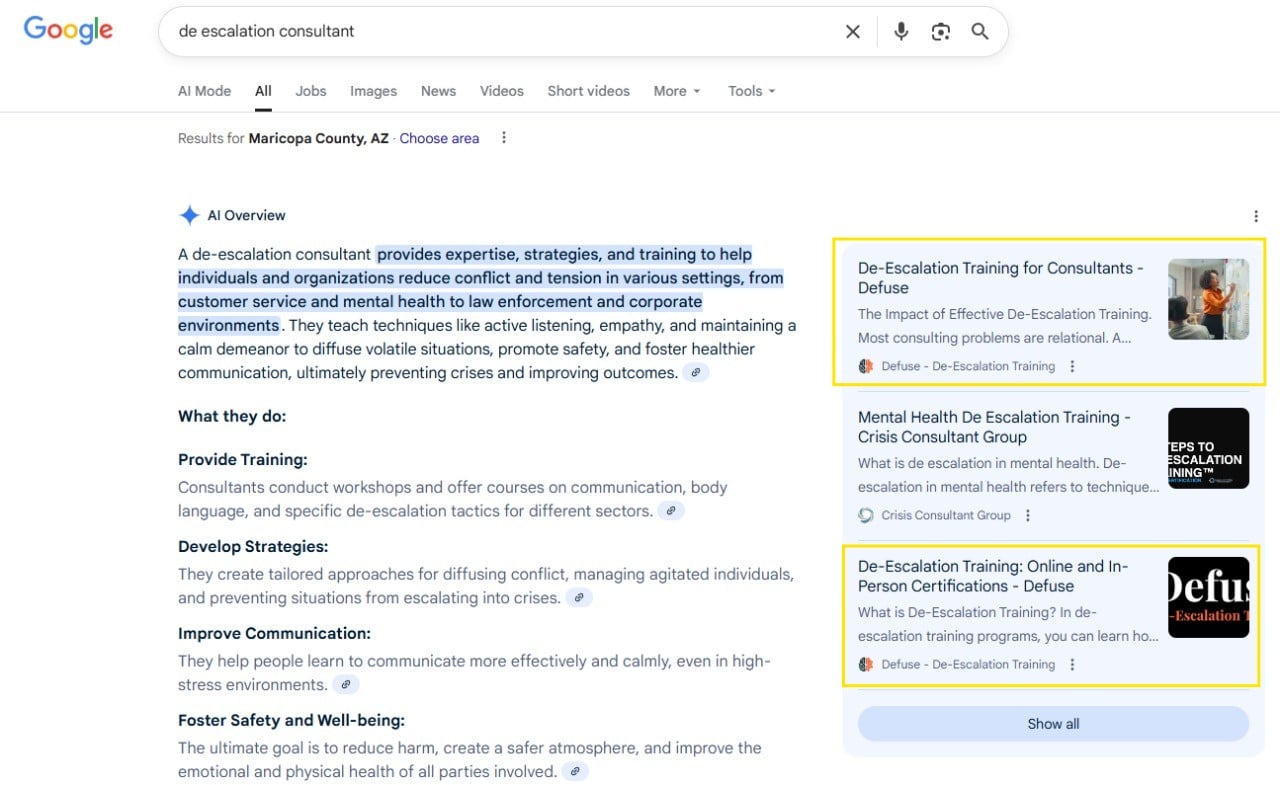This screenshot has width=1280, height=785.
Task: Clear the search box text
Action: (852, 32)
